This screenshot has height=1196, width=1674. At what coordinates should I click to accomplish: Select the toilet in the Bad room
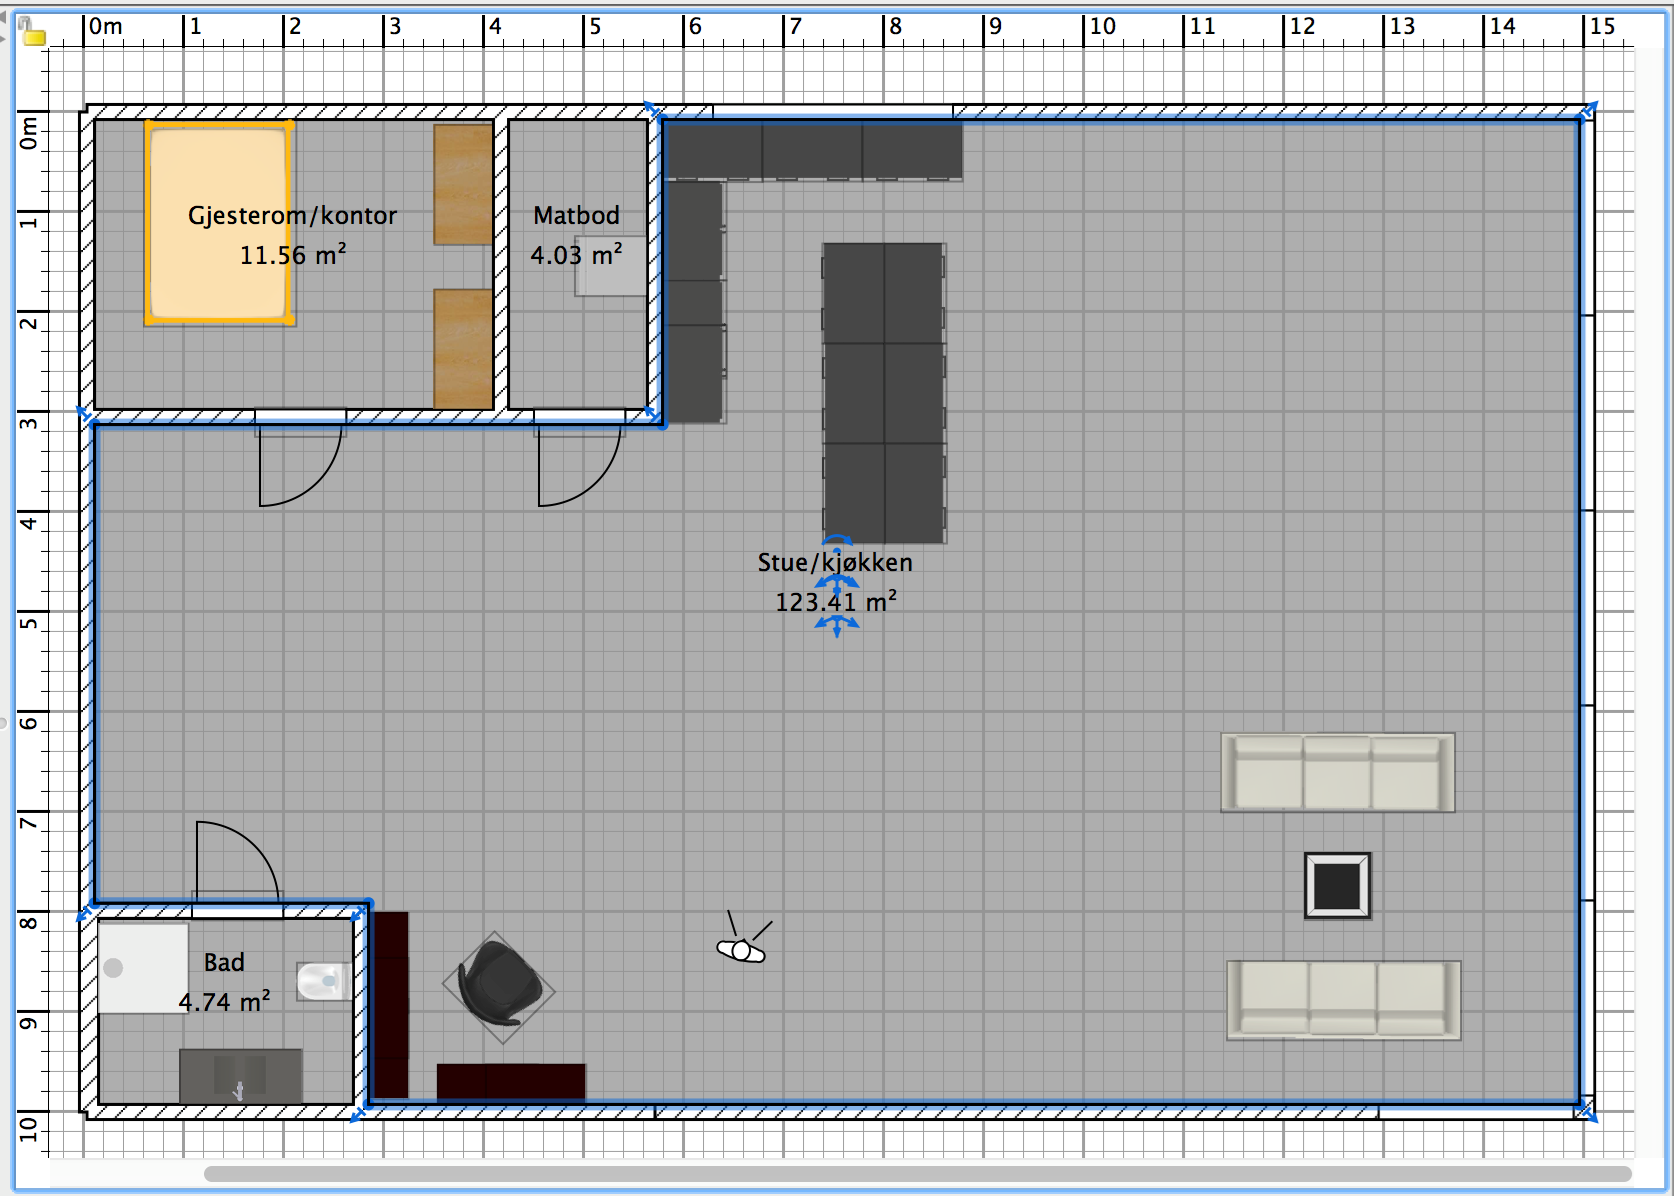[322, 981]
